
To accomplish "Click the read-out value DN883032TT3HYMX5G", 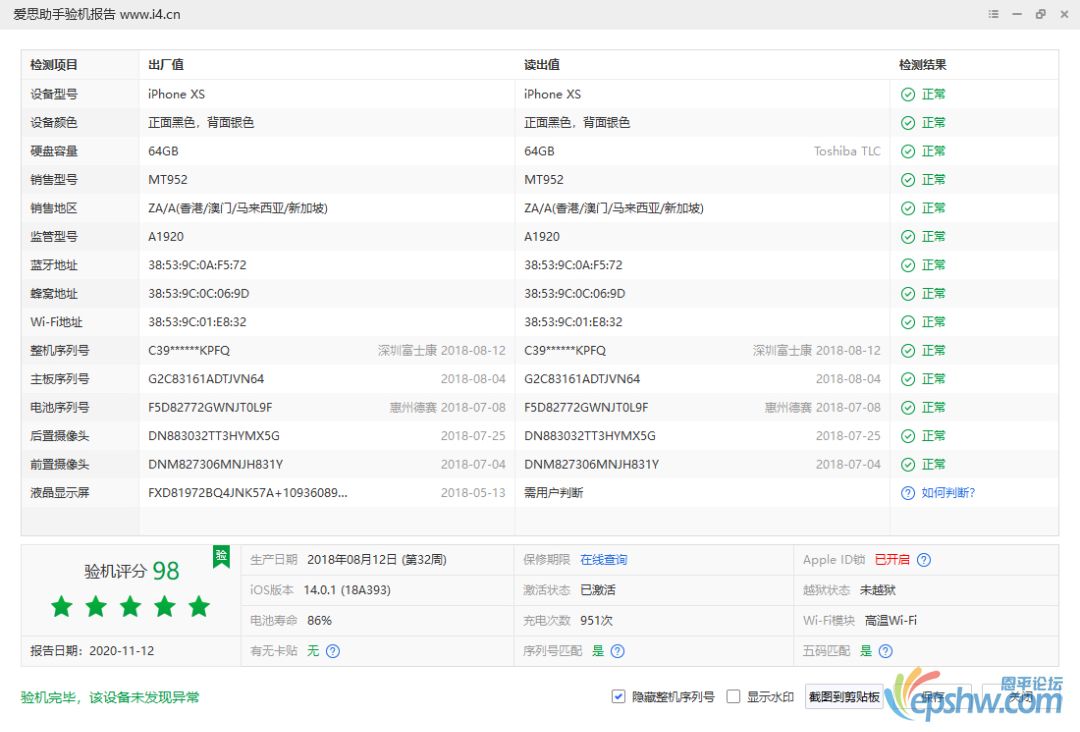I will tap(590, 436).
